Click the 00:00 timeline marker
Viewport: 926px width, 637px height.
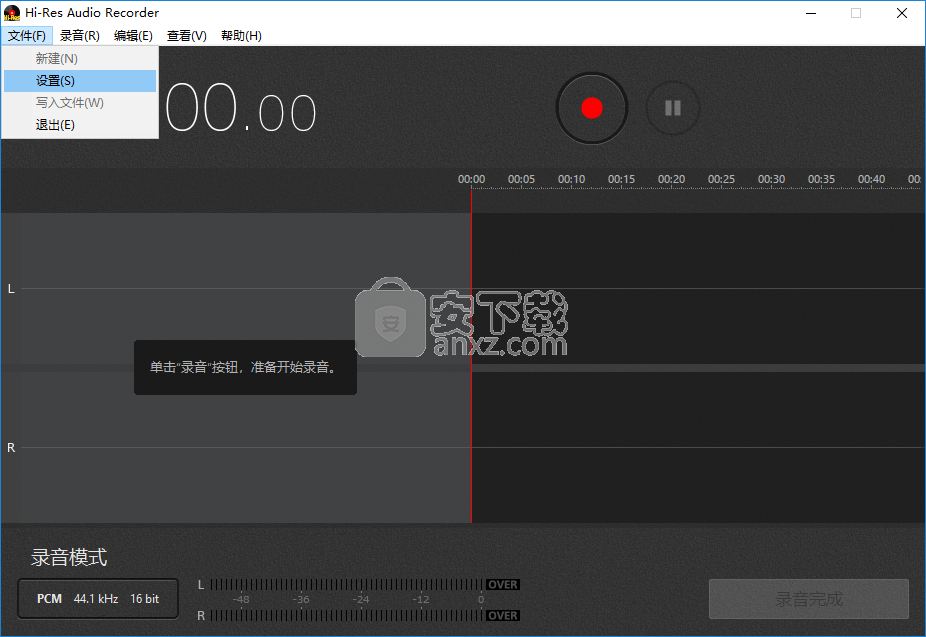[x=471, y=179]
